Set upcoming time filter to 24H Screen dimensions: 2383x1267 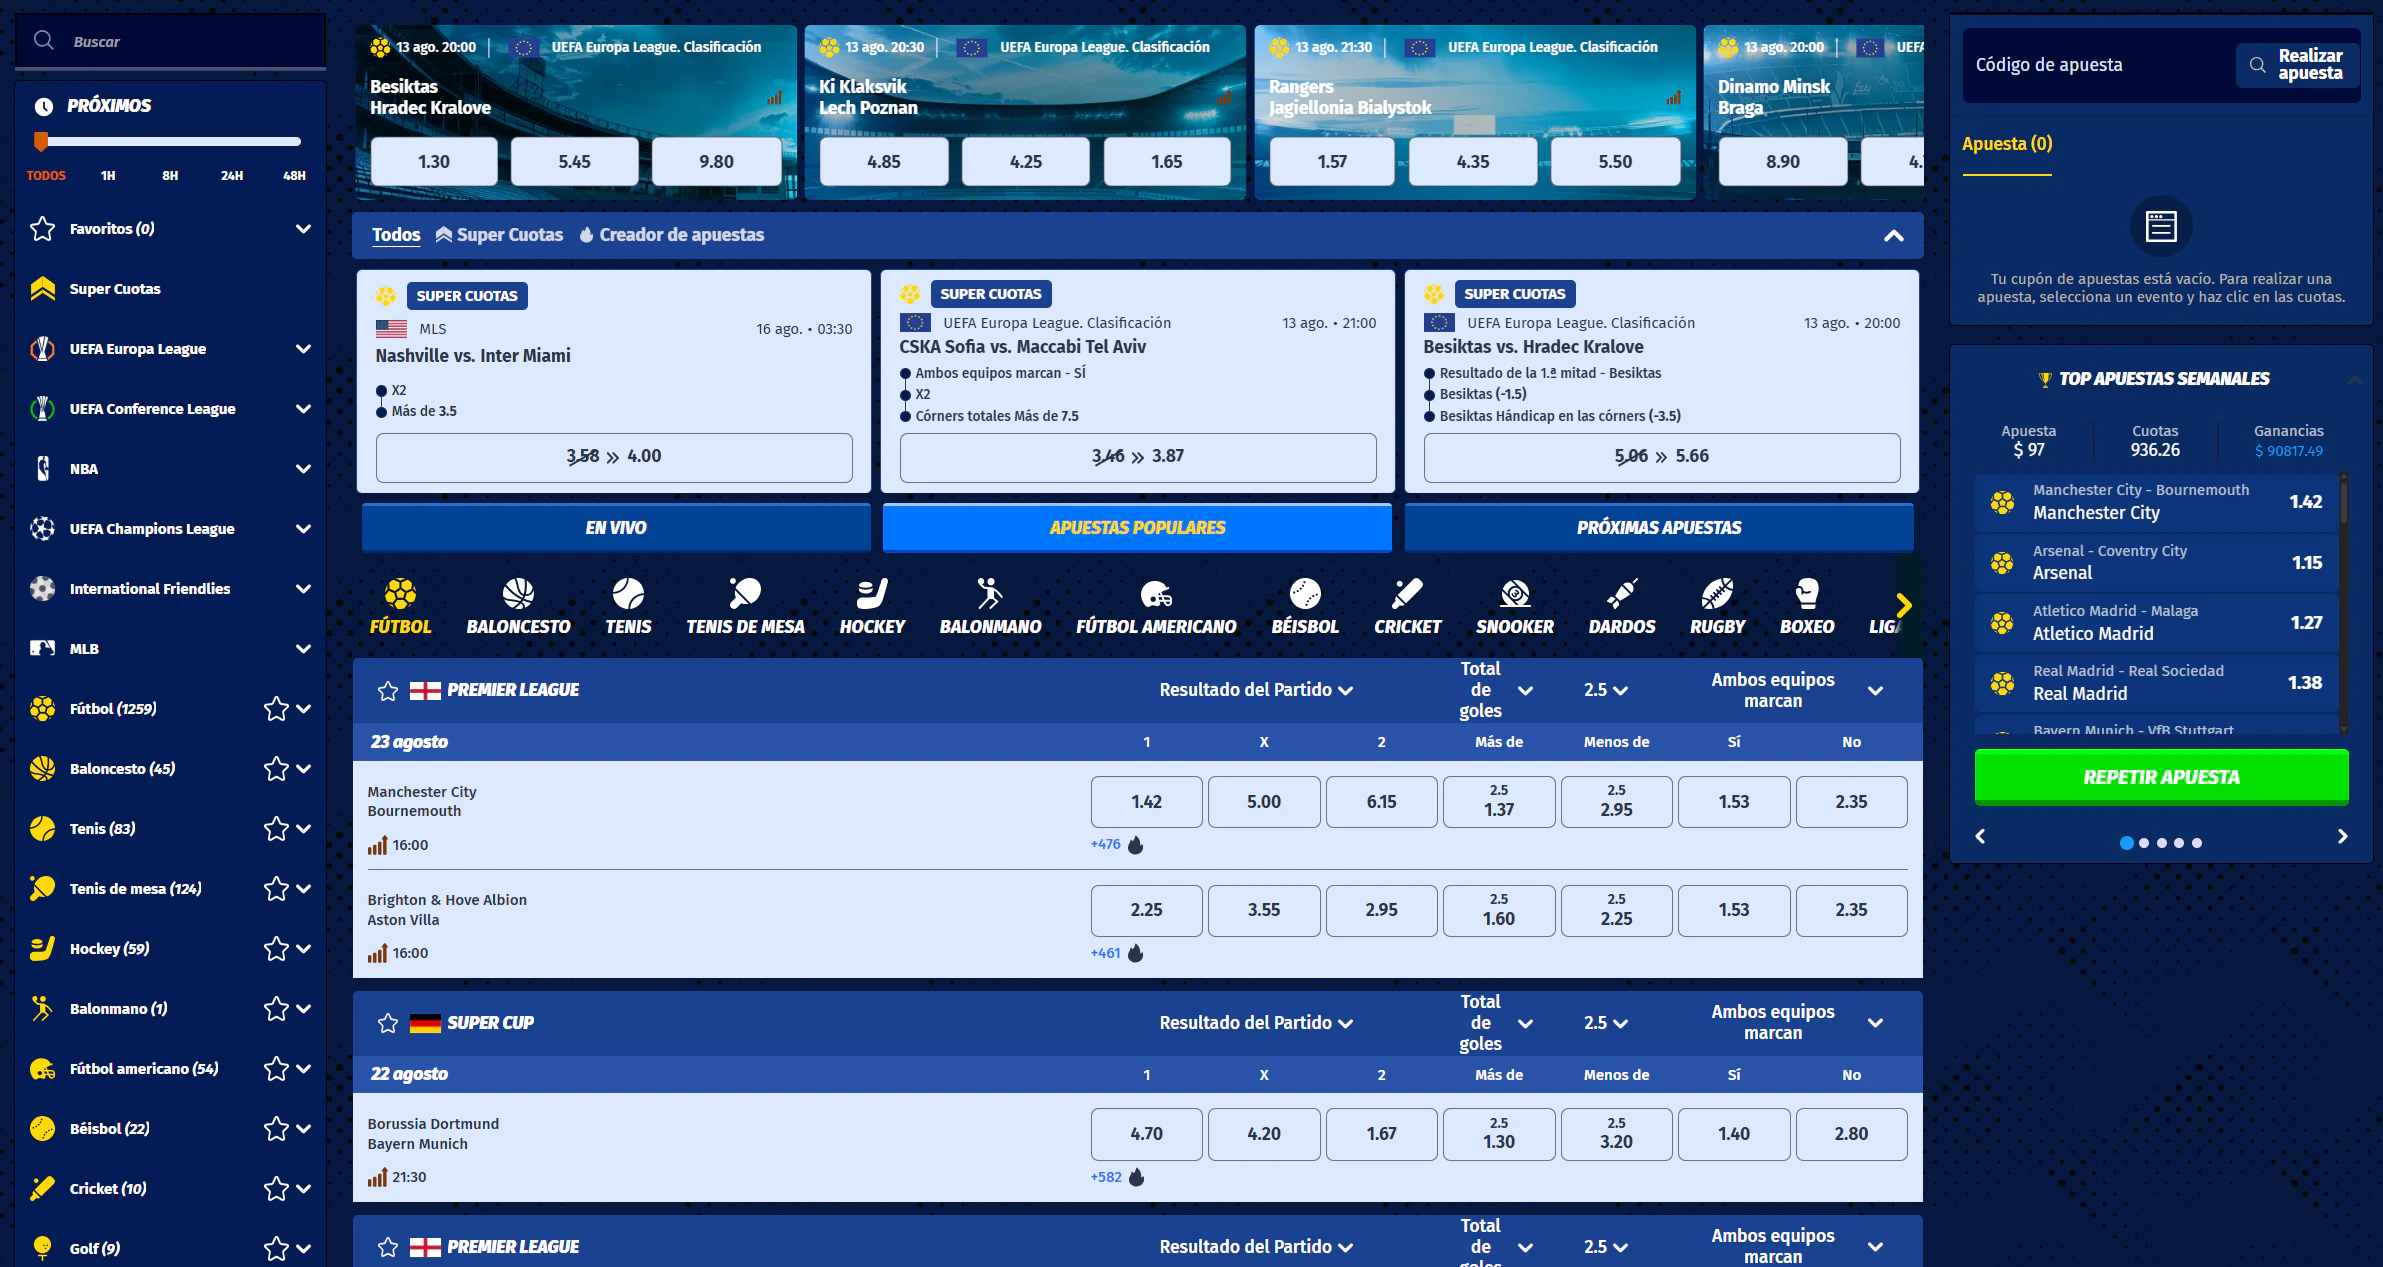point(232,176)
